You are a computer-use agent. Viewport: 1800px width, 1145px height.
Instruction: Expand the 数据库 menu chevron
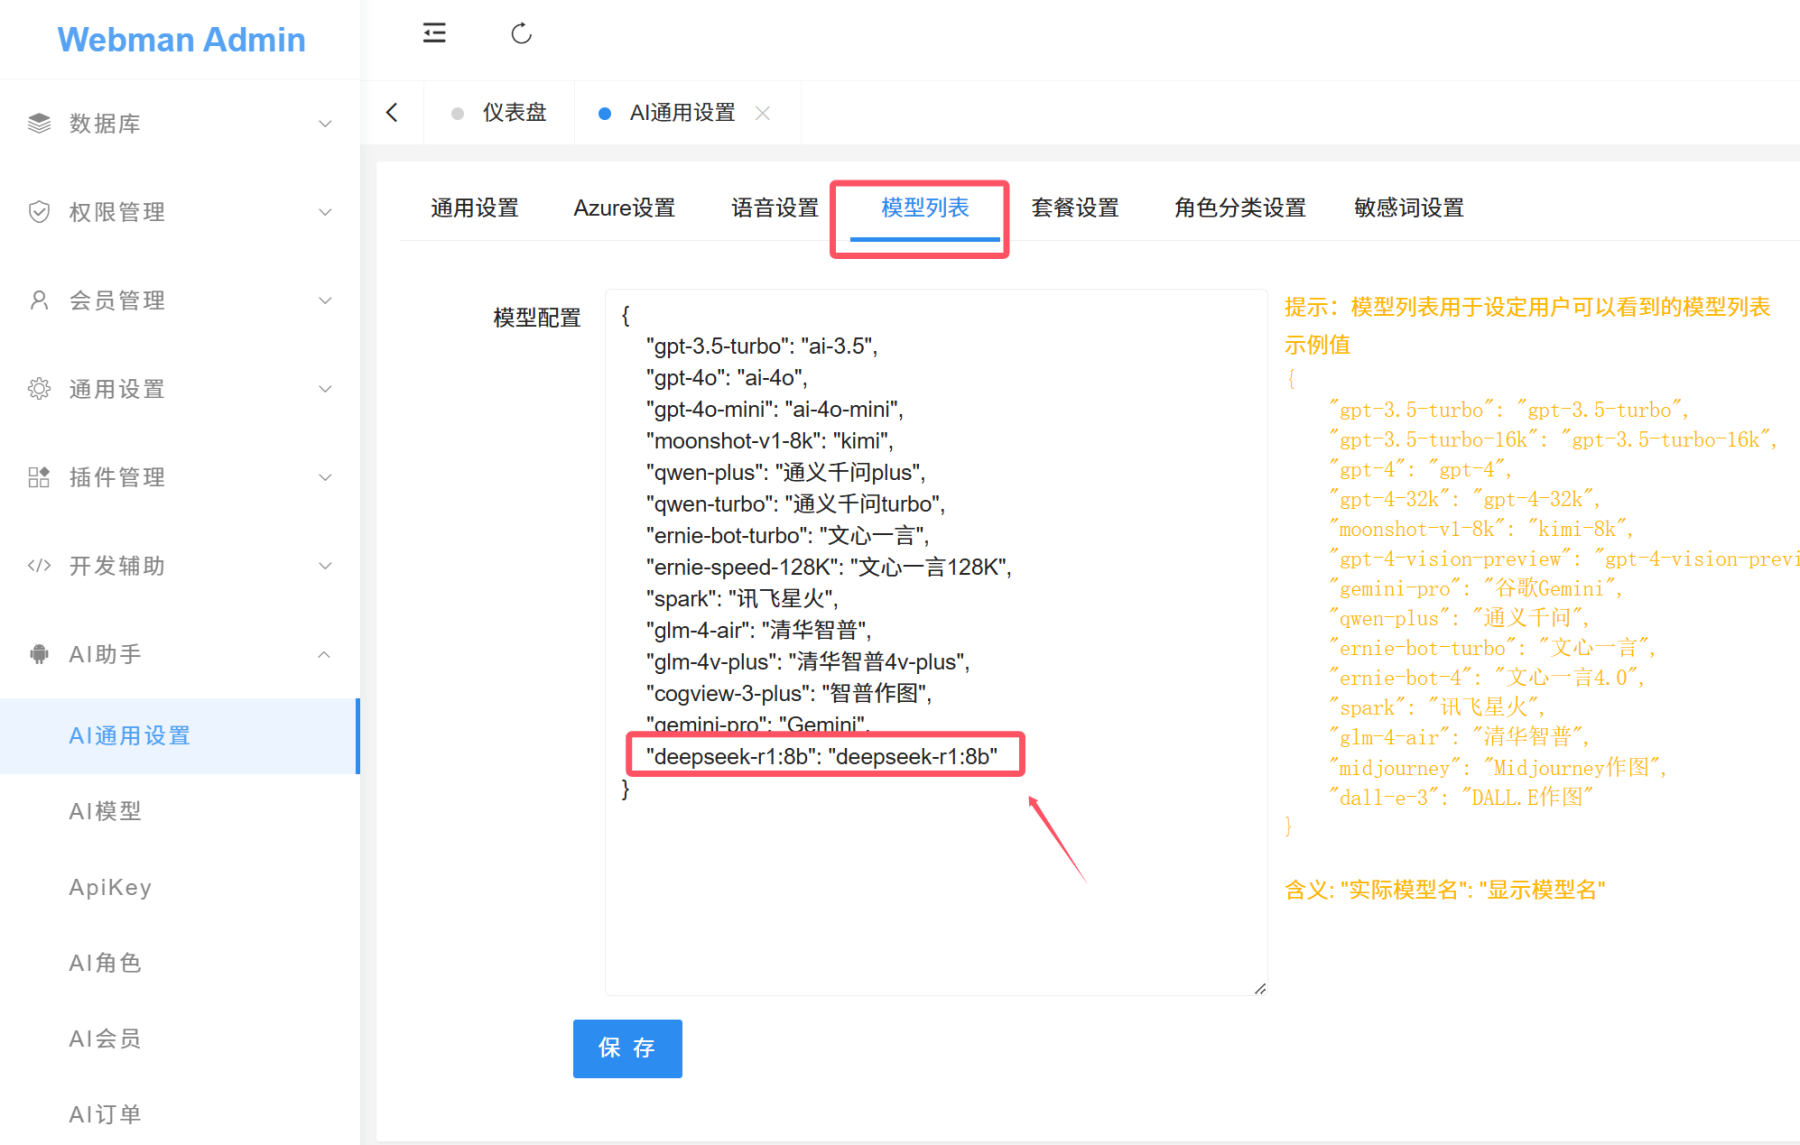[x=325, y=124]
